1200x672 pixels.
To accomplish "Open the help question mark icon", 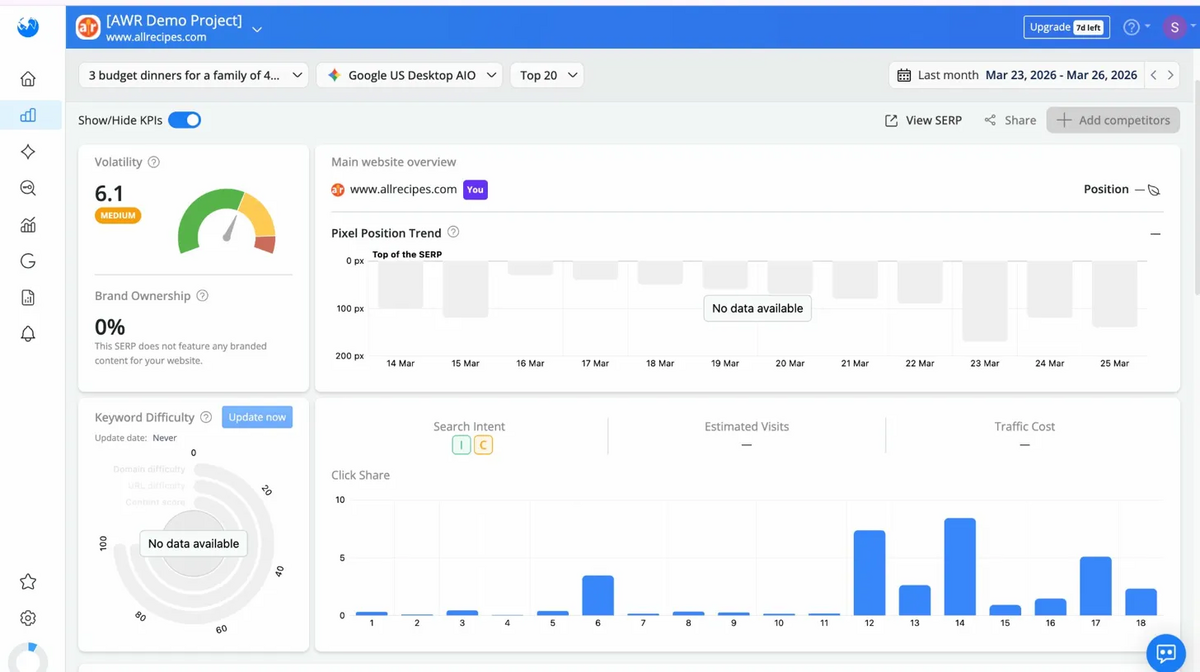I will point(1131,27).
